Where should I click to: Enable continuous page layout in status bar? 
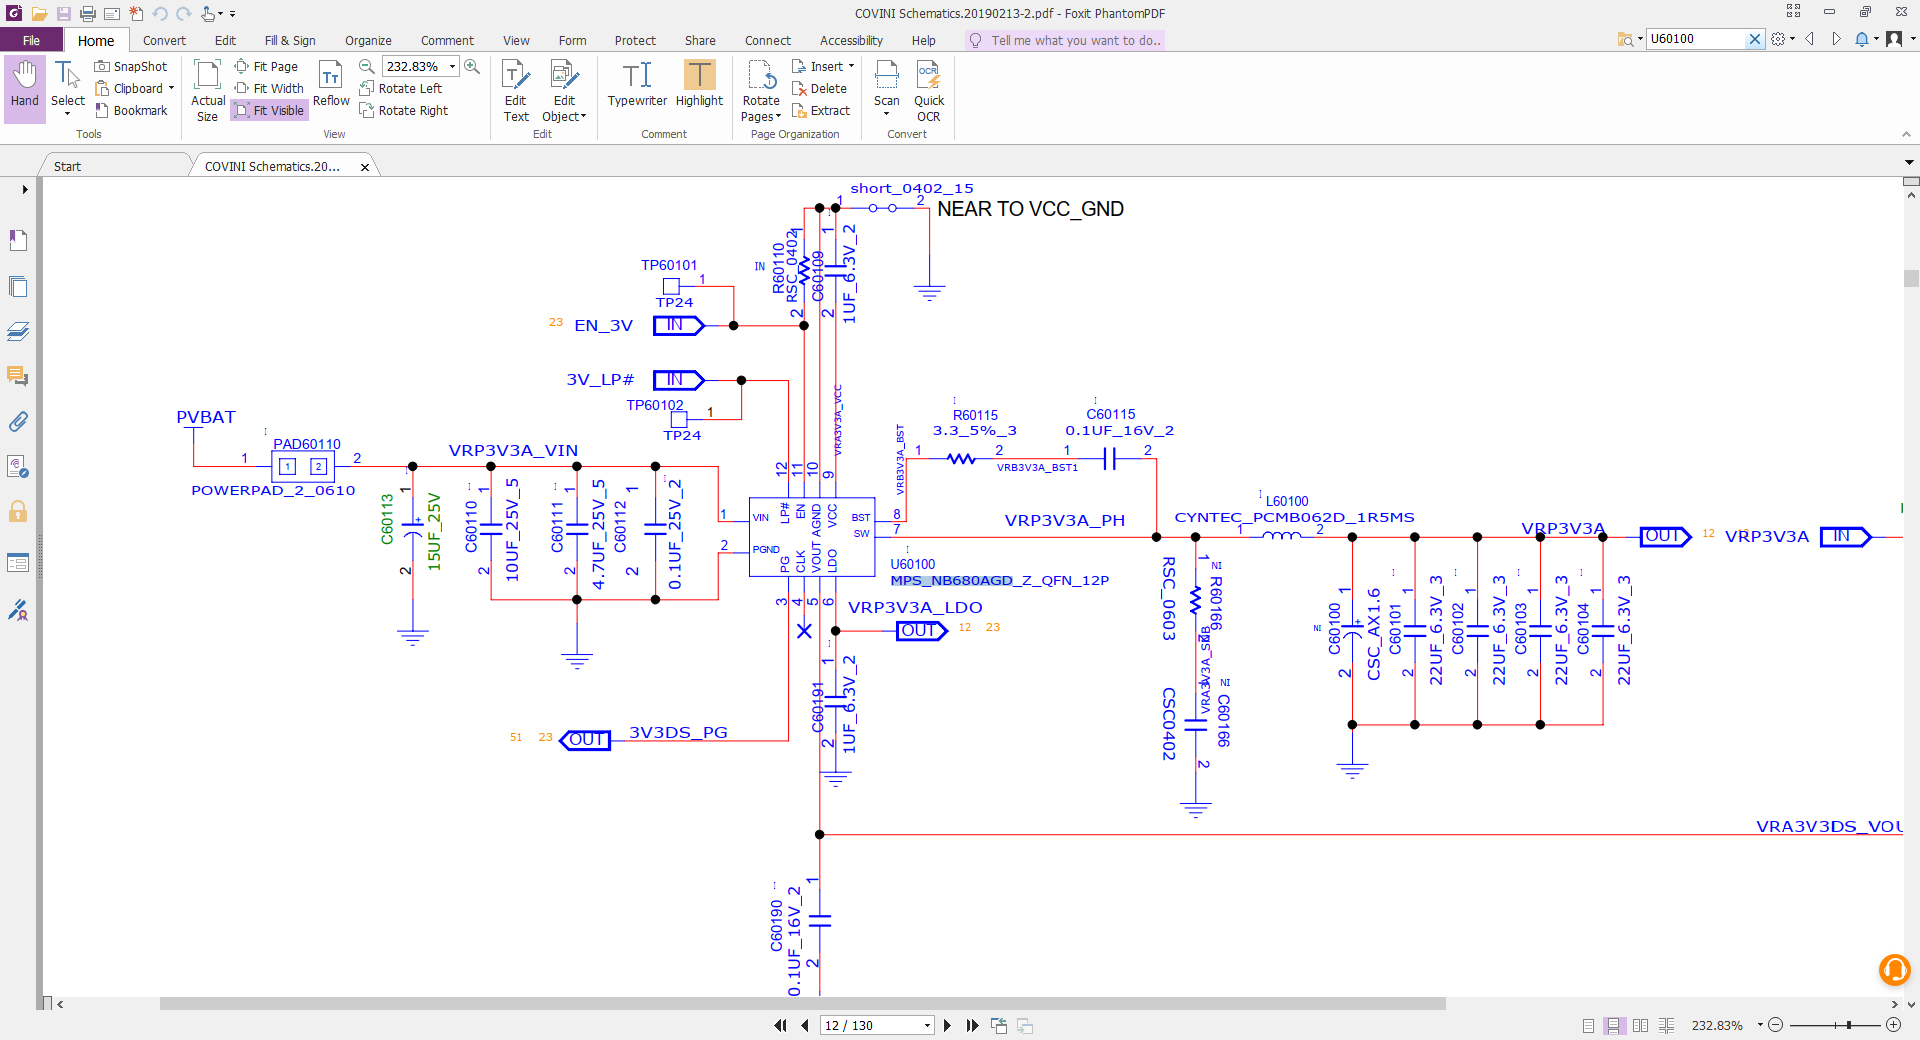(1613, 1025)
